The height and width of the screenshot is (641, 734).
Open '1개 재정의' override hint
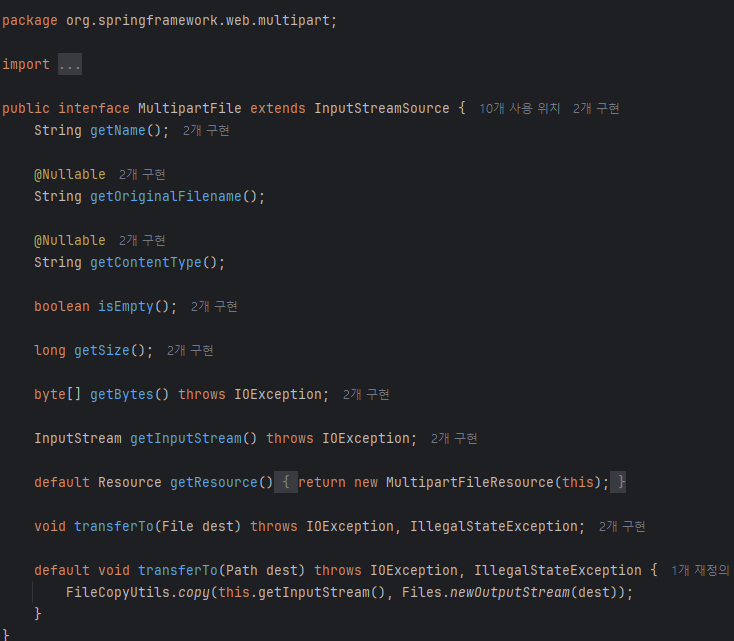pyautogui.click(x=700, y=571)
